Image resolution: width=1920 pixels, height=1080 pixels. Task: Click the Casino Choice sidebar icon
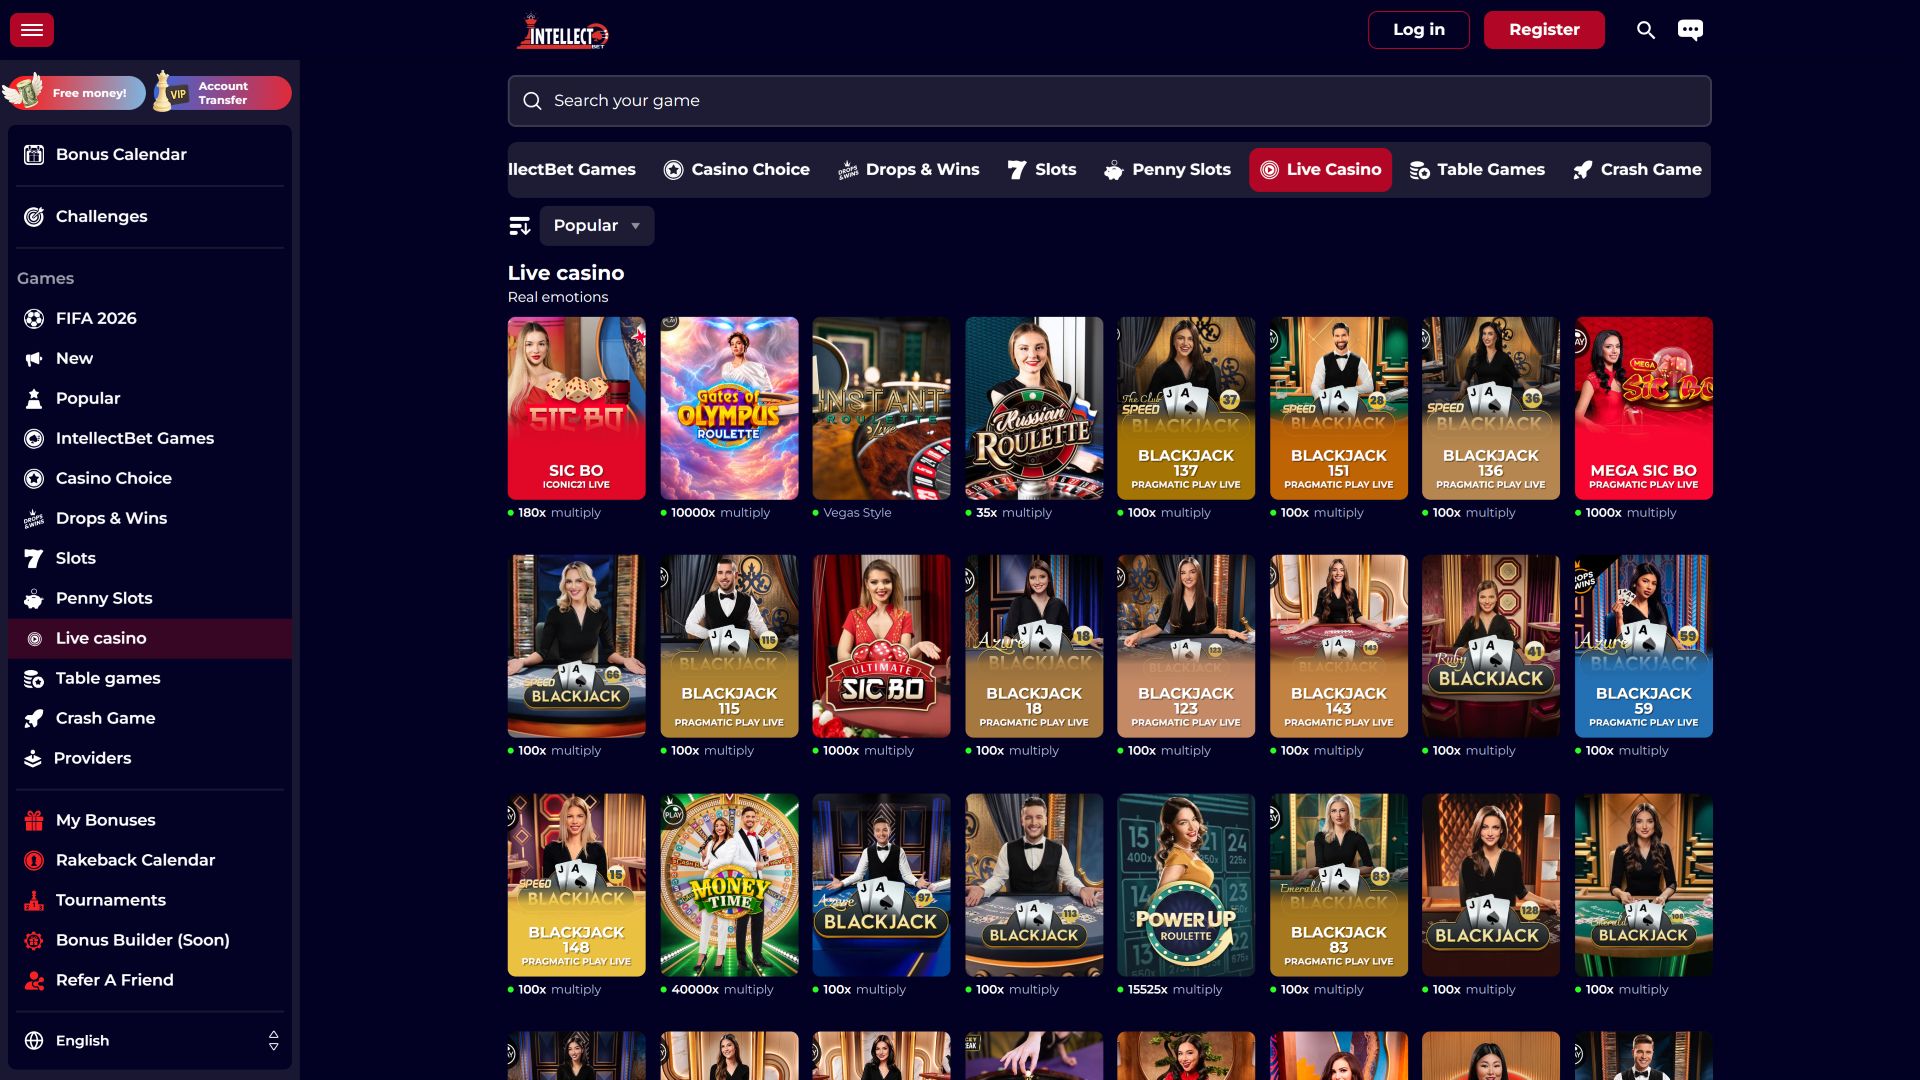coord(34,479)
